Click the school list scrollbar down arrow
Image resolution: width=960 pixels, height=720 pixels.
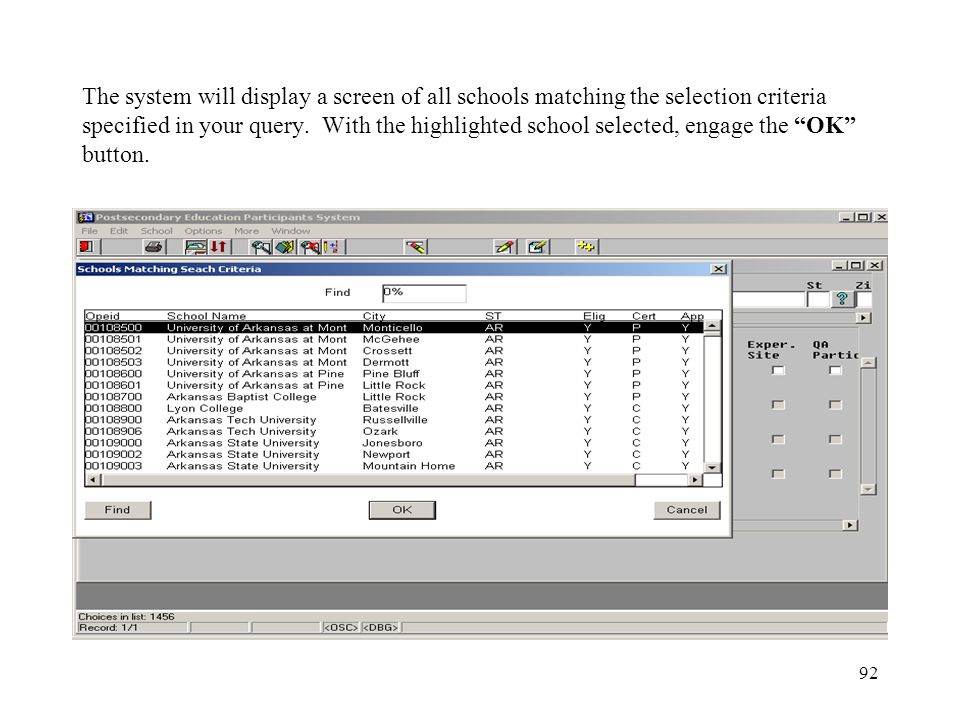tap(711, 467)
